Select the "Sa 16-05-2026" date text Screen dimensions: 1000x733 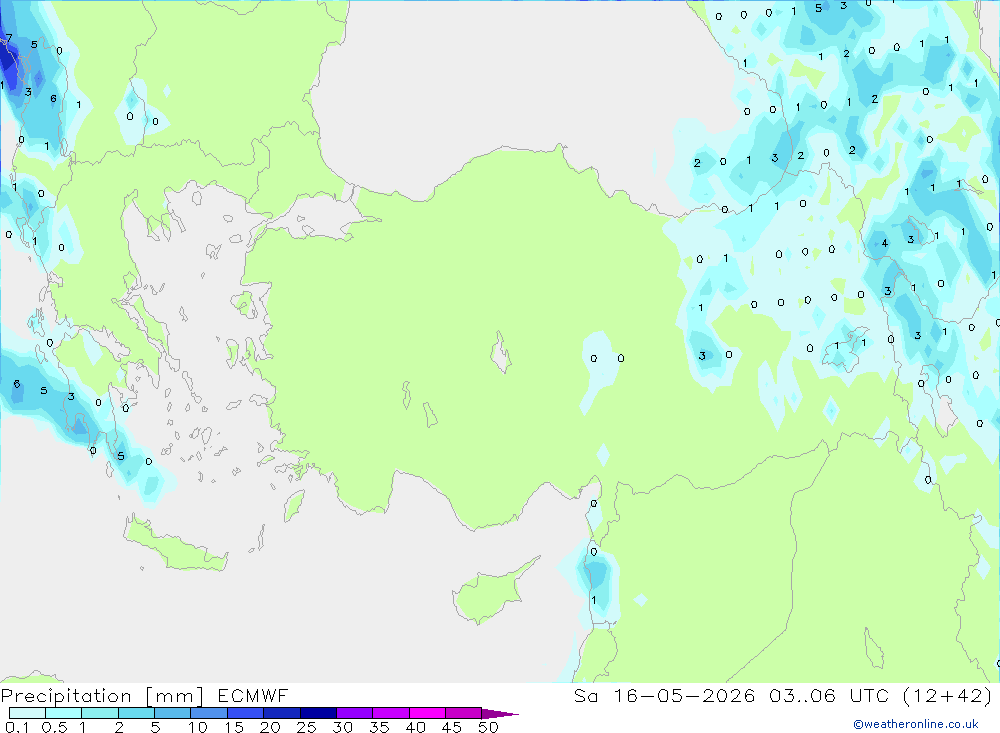664,696
